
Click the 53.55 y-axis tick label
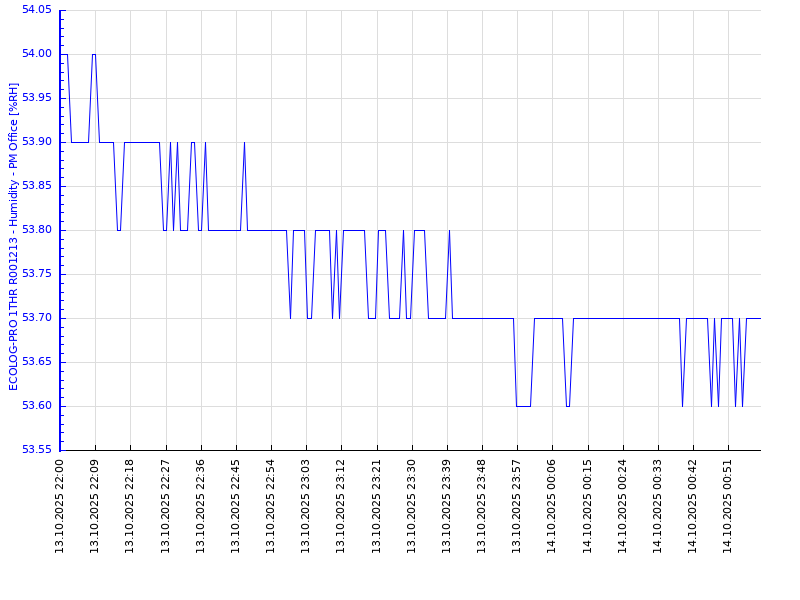[37, 450]
